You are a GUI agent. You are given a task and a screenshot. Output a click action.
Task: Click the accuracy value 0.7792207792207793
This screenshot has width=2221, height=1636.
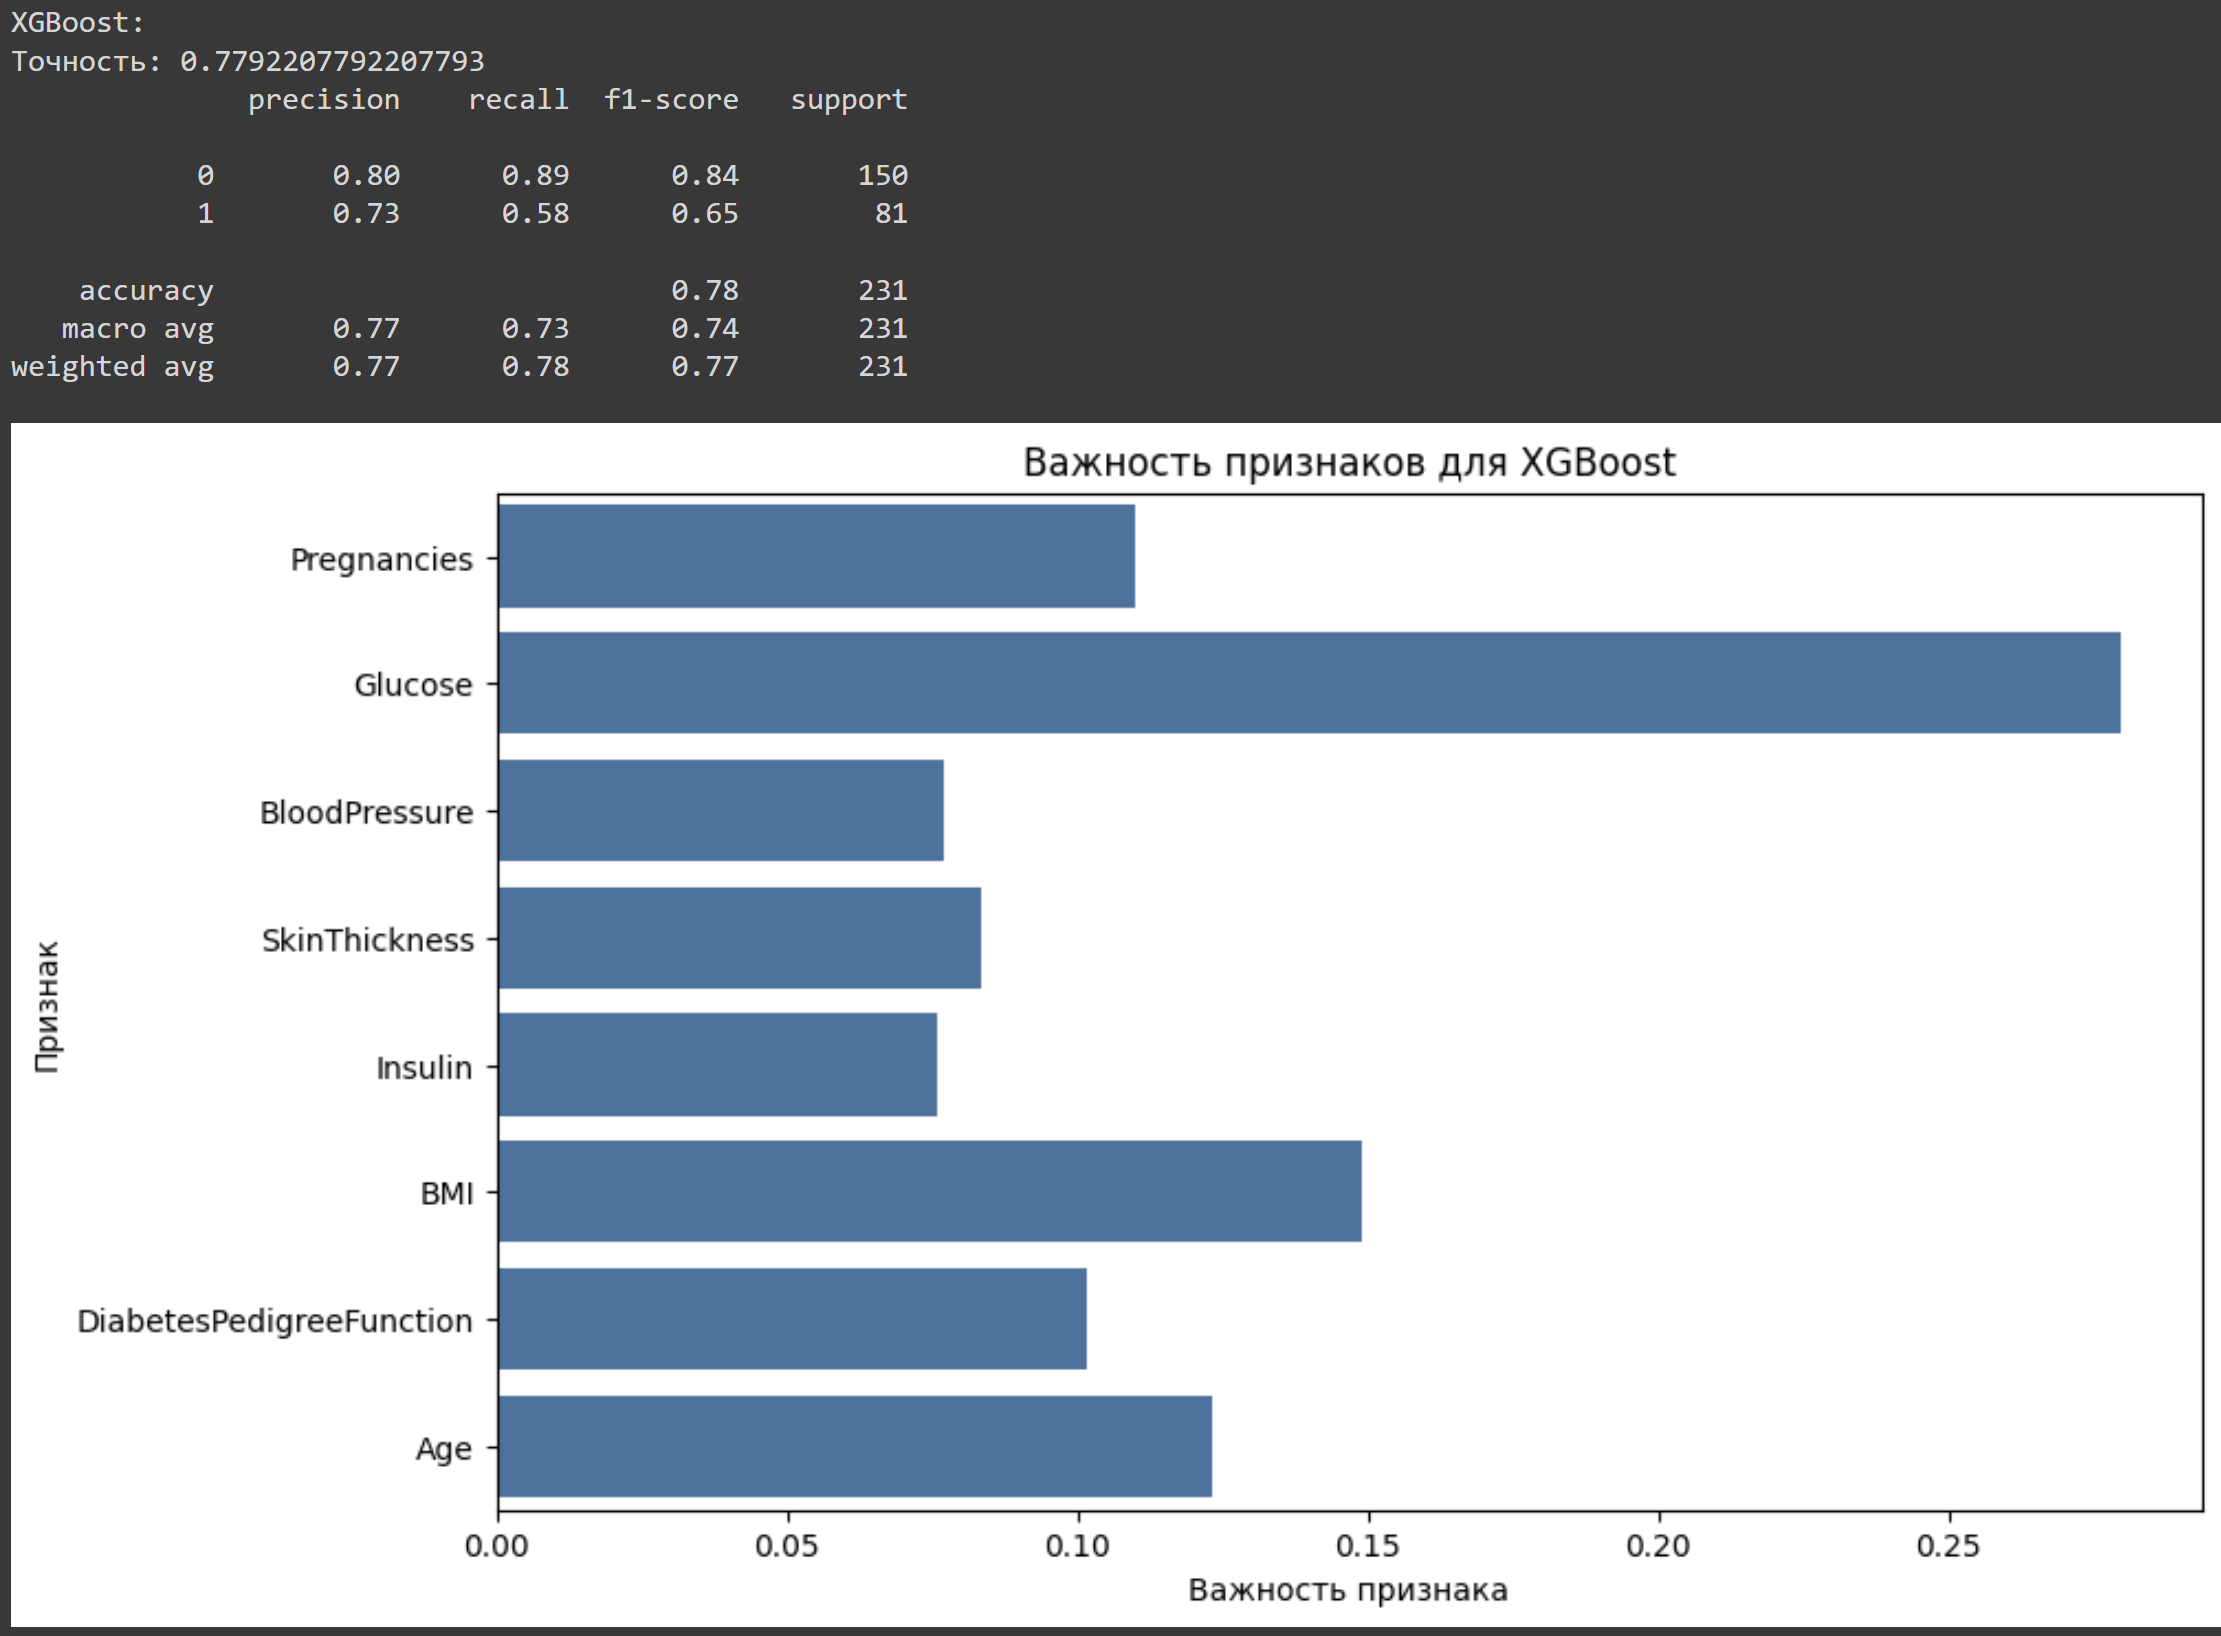[332, 62]
